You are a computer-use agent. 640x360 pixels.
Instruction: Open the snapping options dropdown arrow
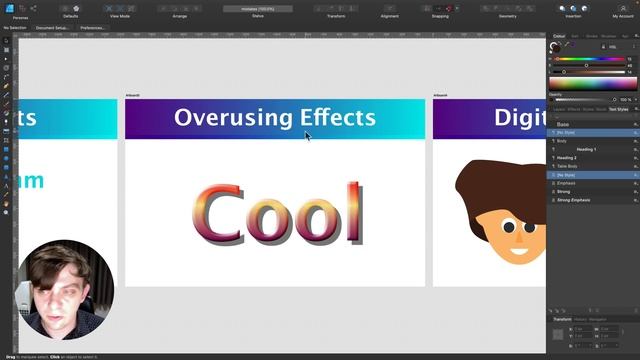click(457, 8)
